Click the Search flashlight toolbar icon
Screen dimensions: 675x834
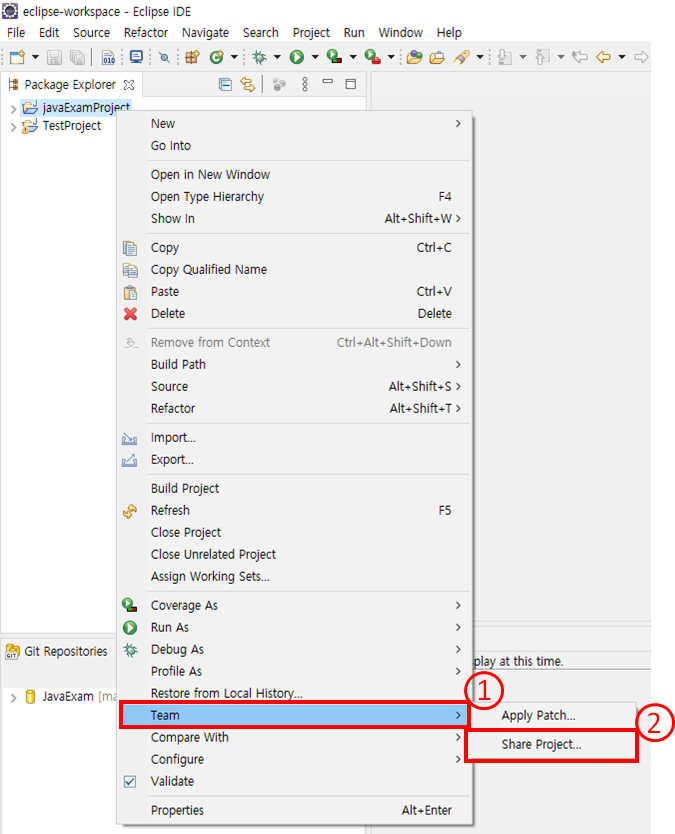point(462,57)
